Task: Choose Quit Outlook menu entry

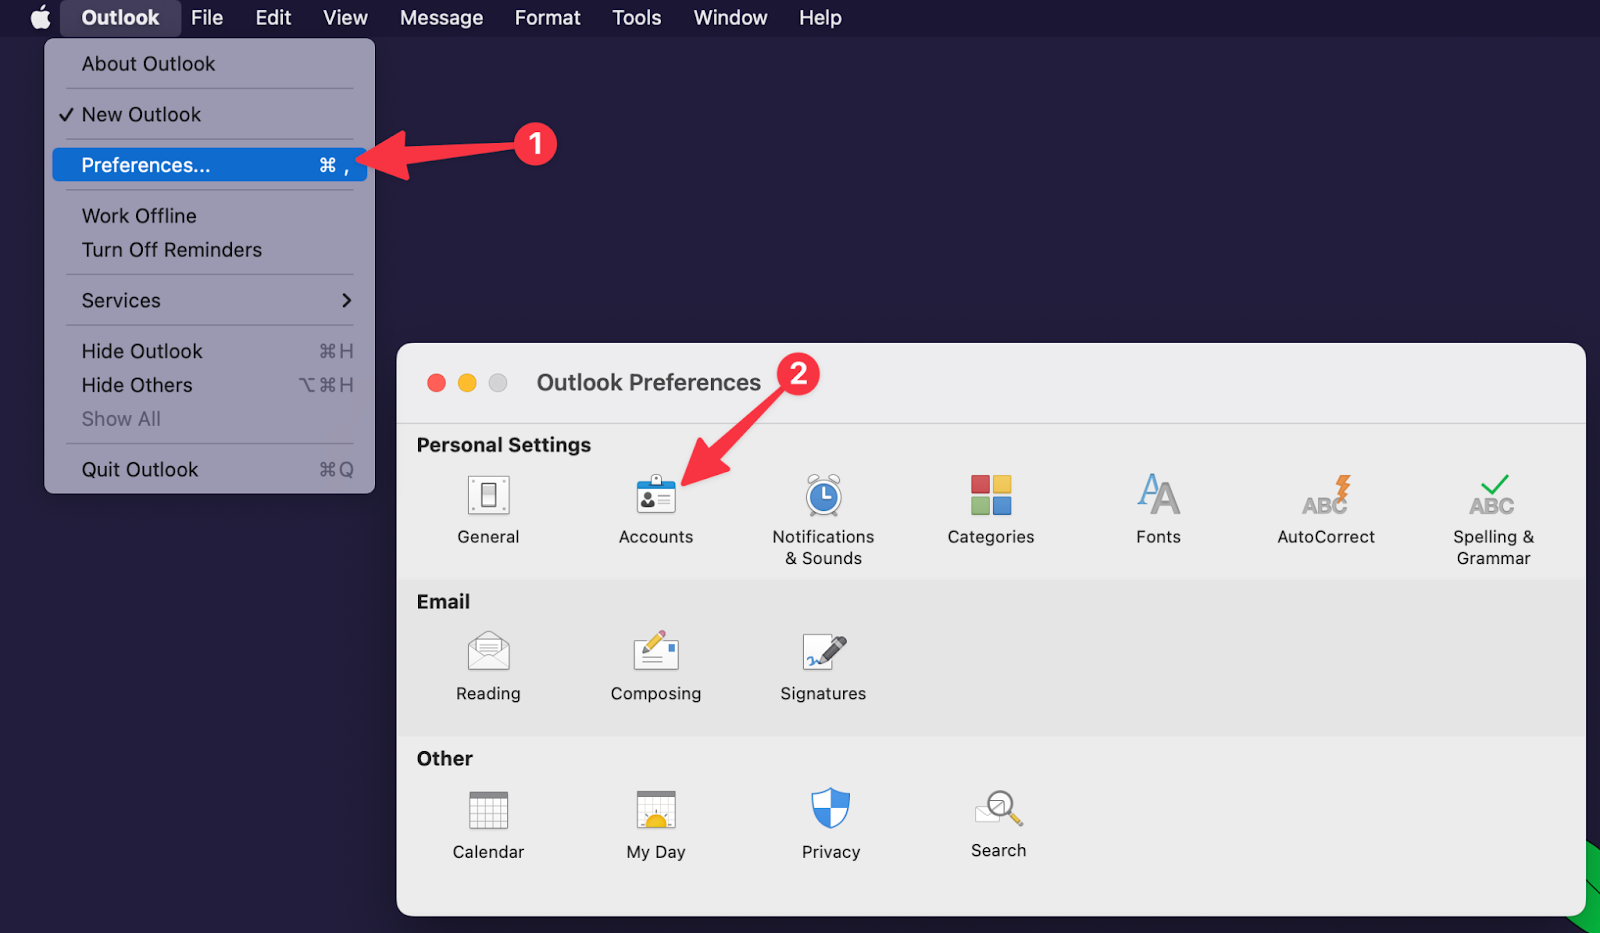Action: point(210,469)
